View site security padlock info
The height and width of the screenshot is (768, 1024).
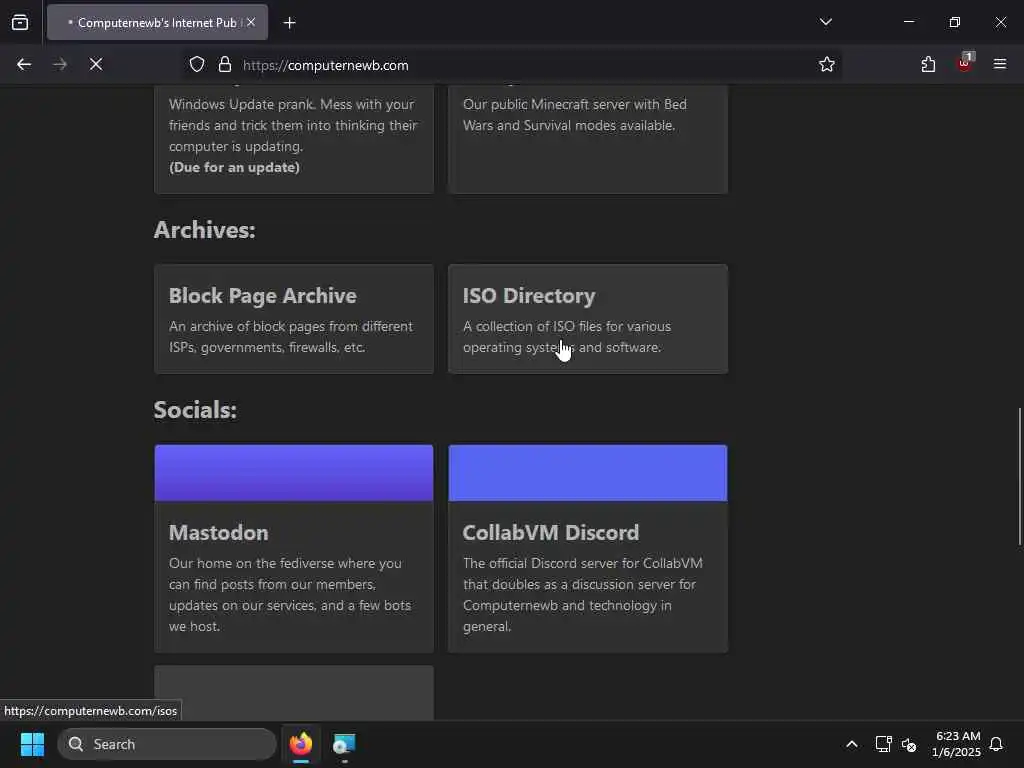click(x=225, y=65)
